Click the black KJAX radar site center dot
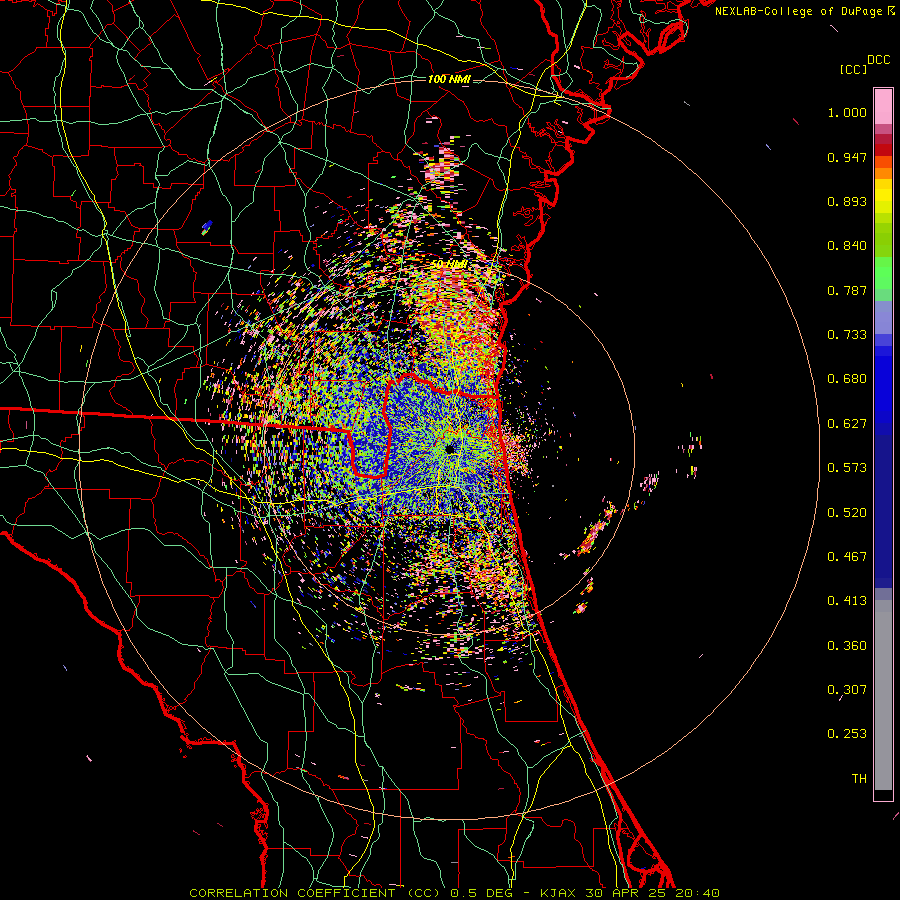The height and width of the screenshot is (900, 900). tap(450, 449)
